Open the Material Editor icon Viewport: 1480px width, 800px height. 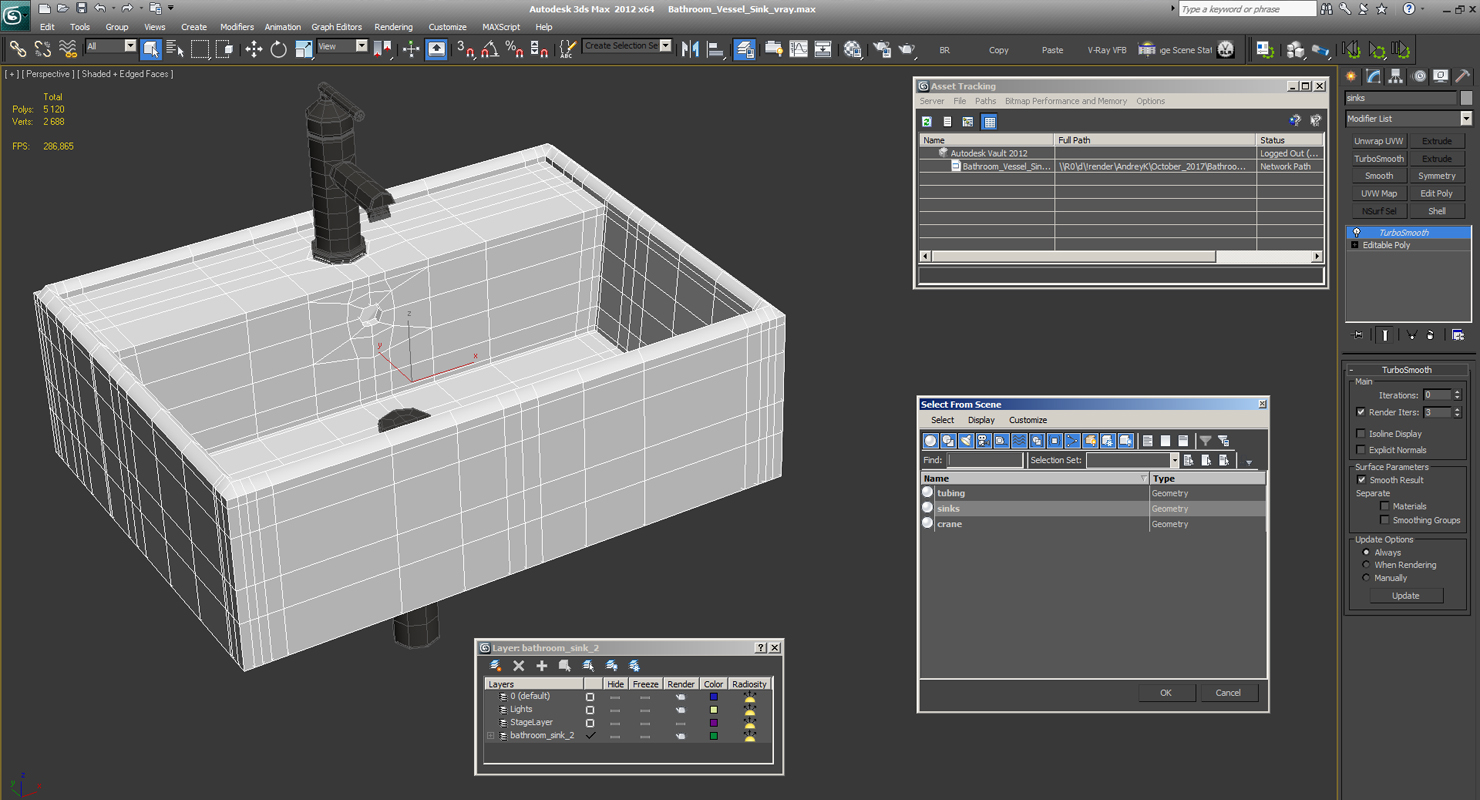(852, 49)
